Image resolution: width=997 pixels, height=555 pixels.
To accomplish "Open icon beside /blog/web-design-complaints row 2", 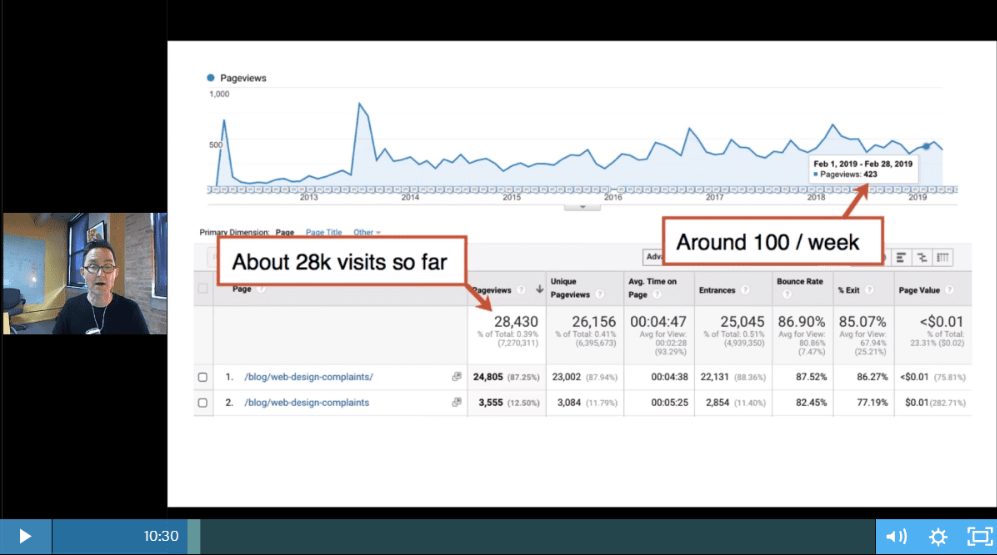I will [457, 402].
